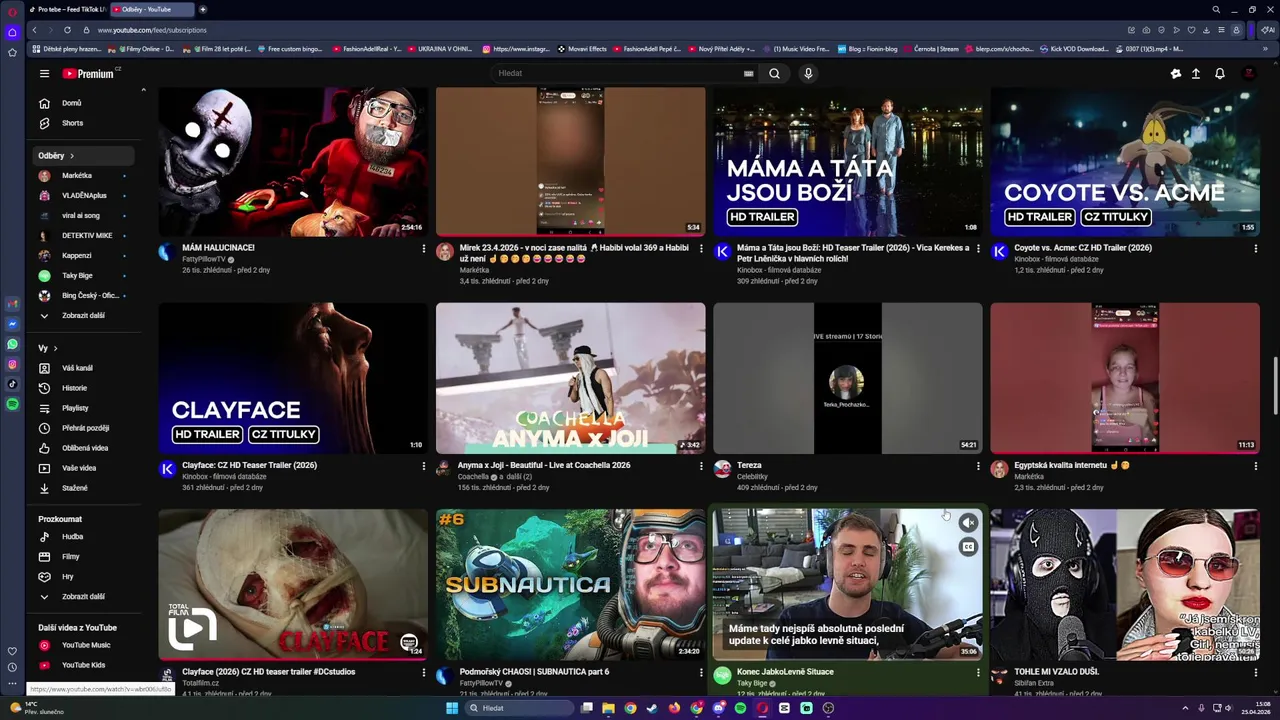Screen dimensions: 1280x720
Task: Click the page vertical scrollbar thumb
Action: [x=1275, y=385]
